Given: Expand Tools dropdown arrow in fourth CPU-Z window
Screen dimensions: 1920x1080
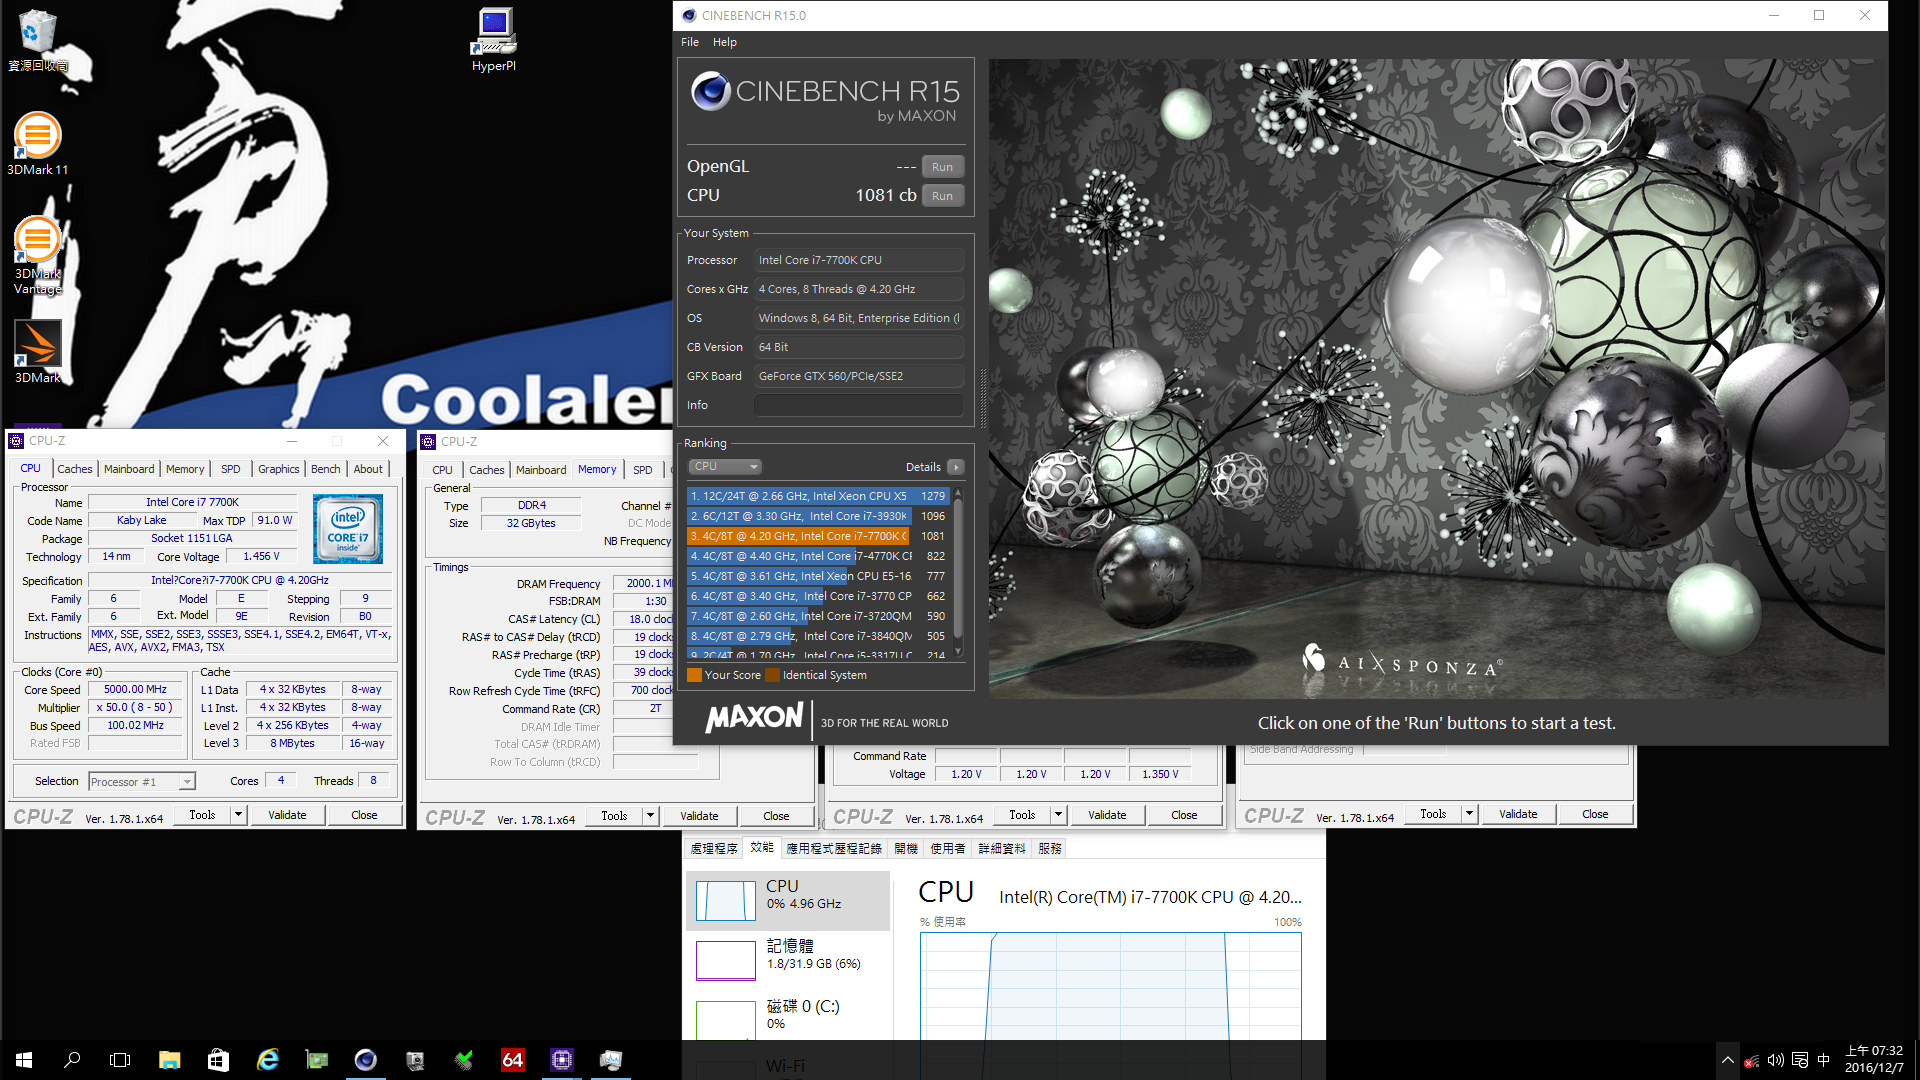Looking at the screenshot, I should (1469, 814).
